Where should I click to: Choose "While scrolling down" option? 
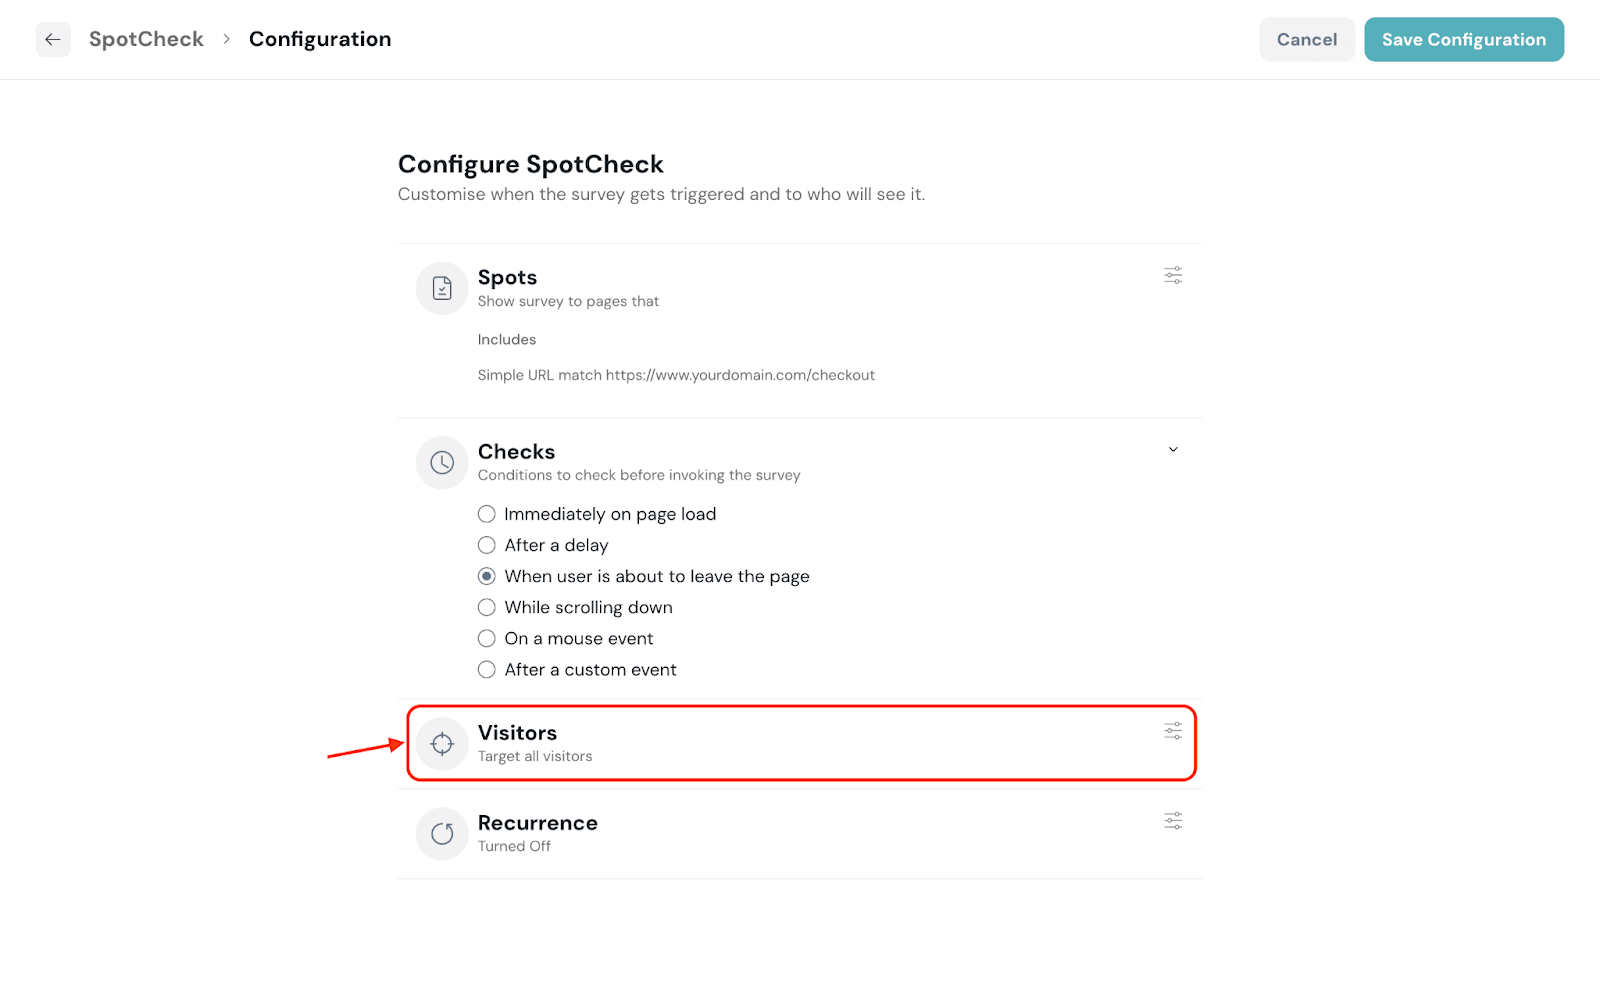point(487,607)
